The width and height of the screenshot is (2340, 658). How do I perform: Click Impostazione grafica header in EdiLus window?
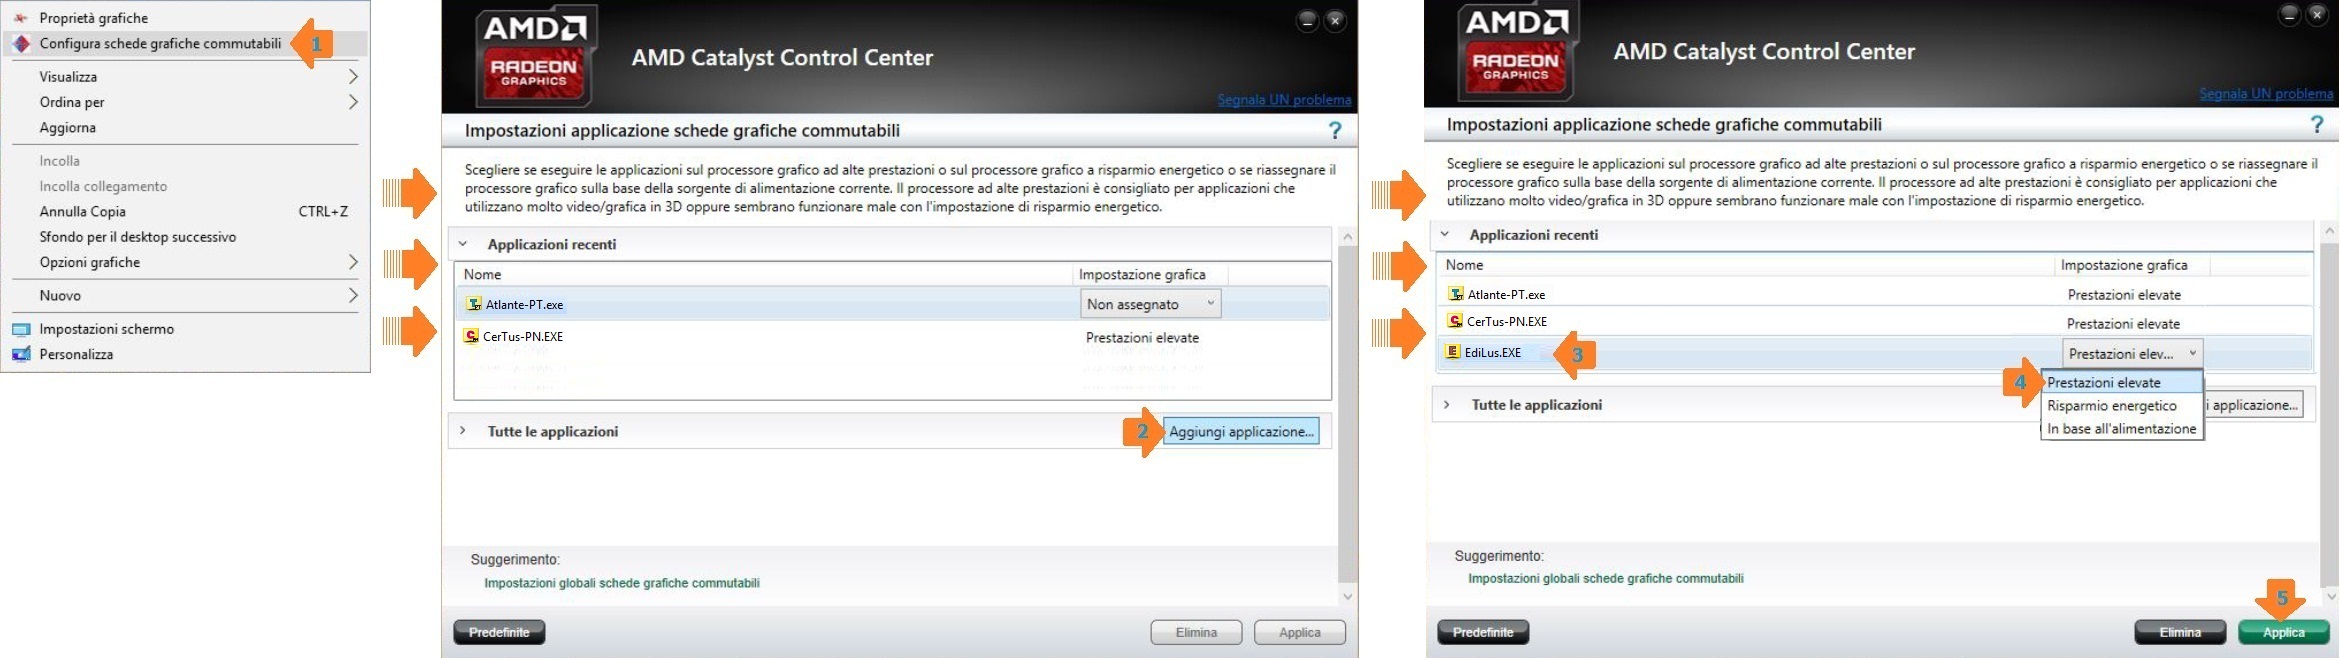(x=2132, y=265)
